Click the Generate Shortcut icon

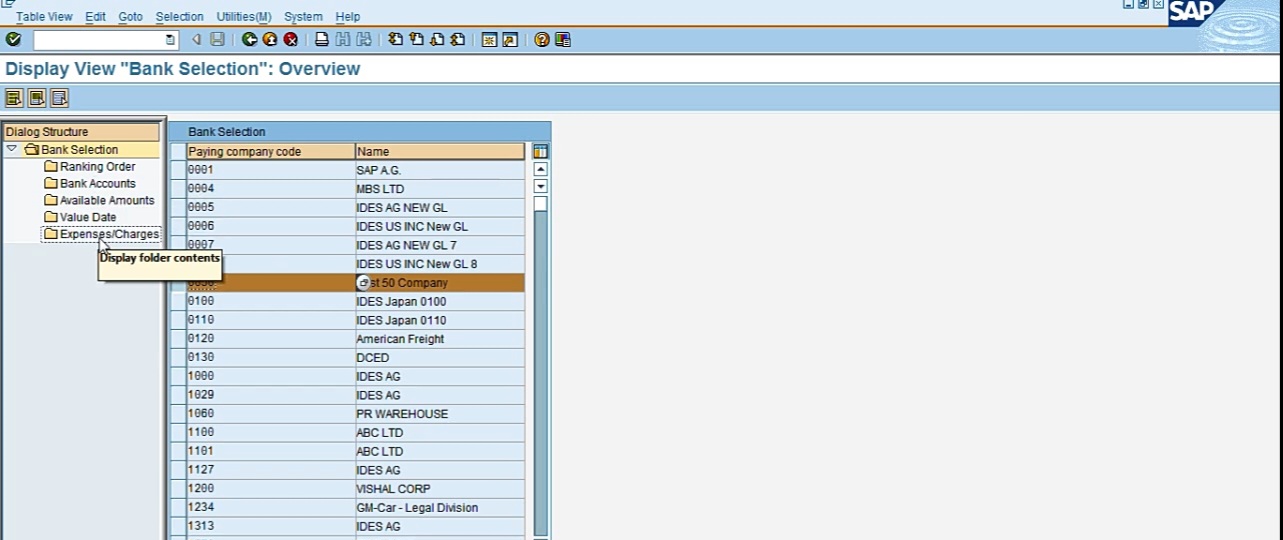coord(510,40)
